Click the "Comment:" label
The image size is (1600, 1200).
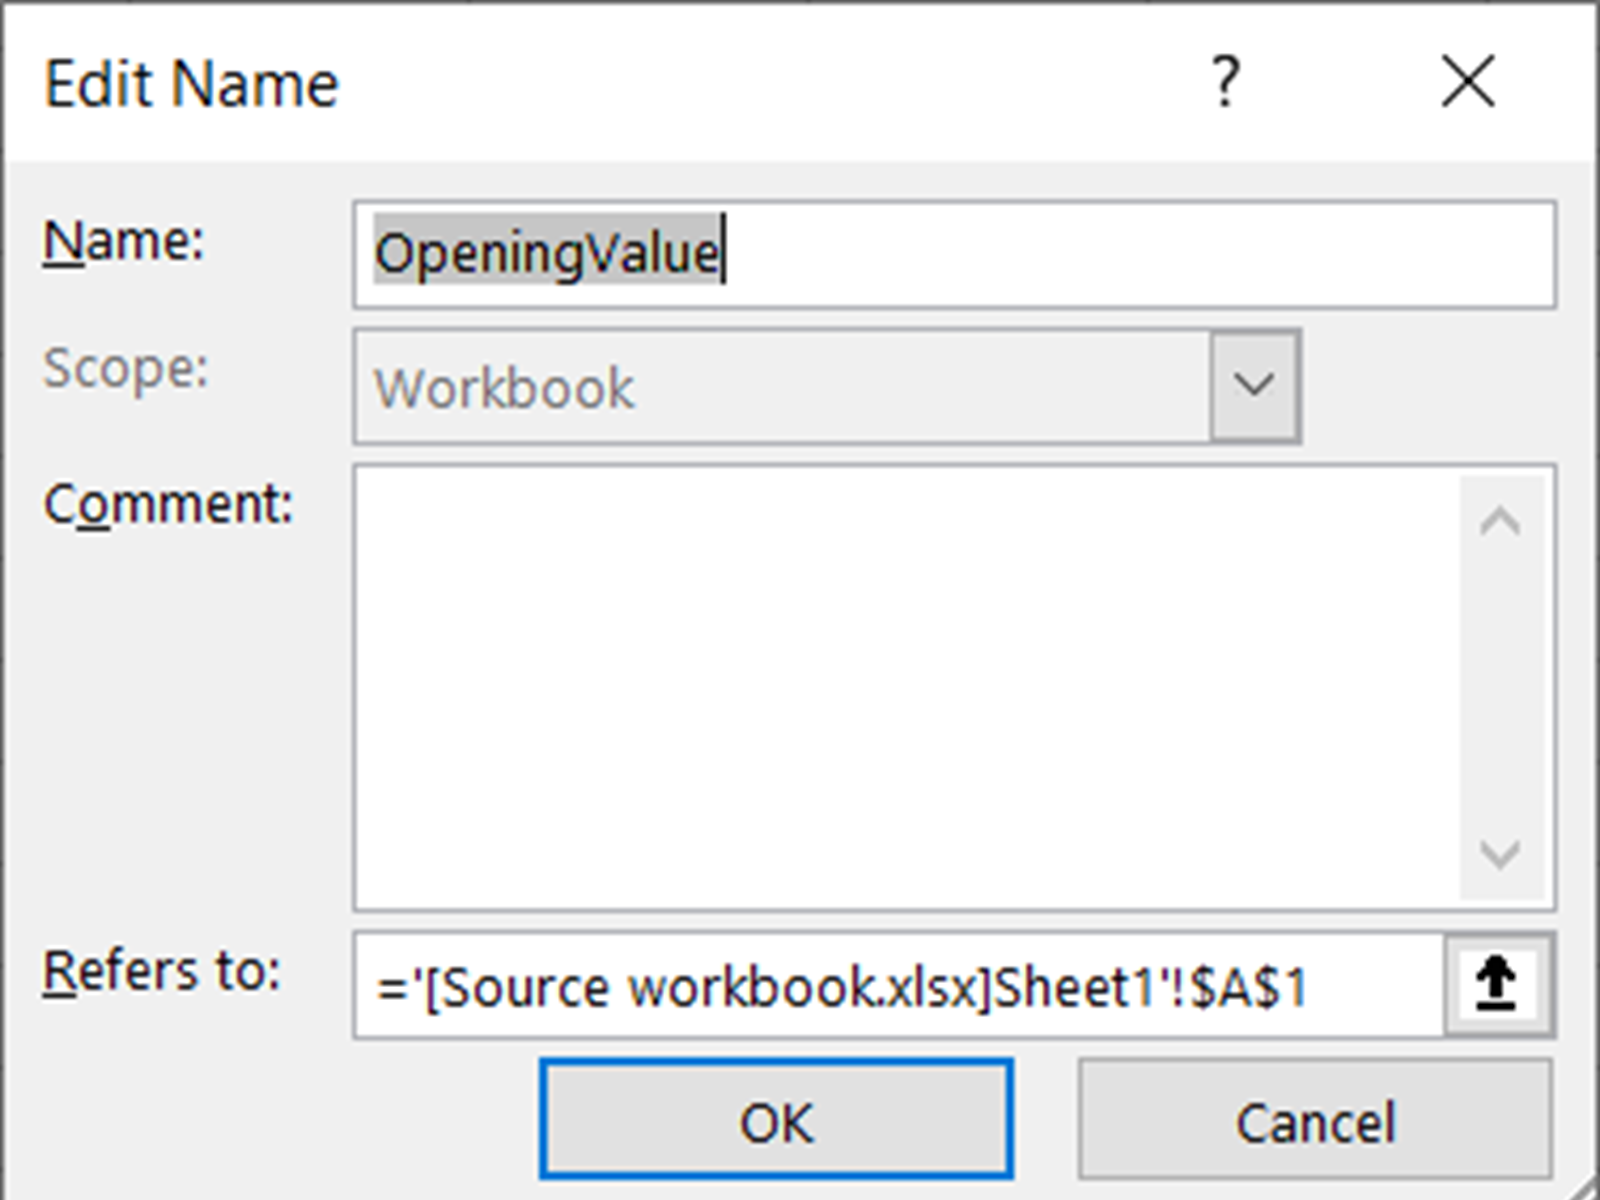point(168,503)
